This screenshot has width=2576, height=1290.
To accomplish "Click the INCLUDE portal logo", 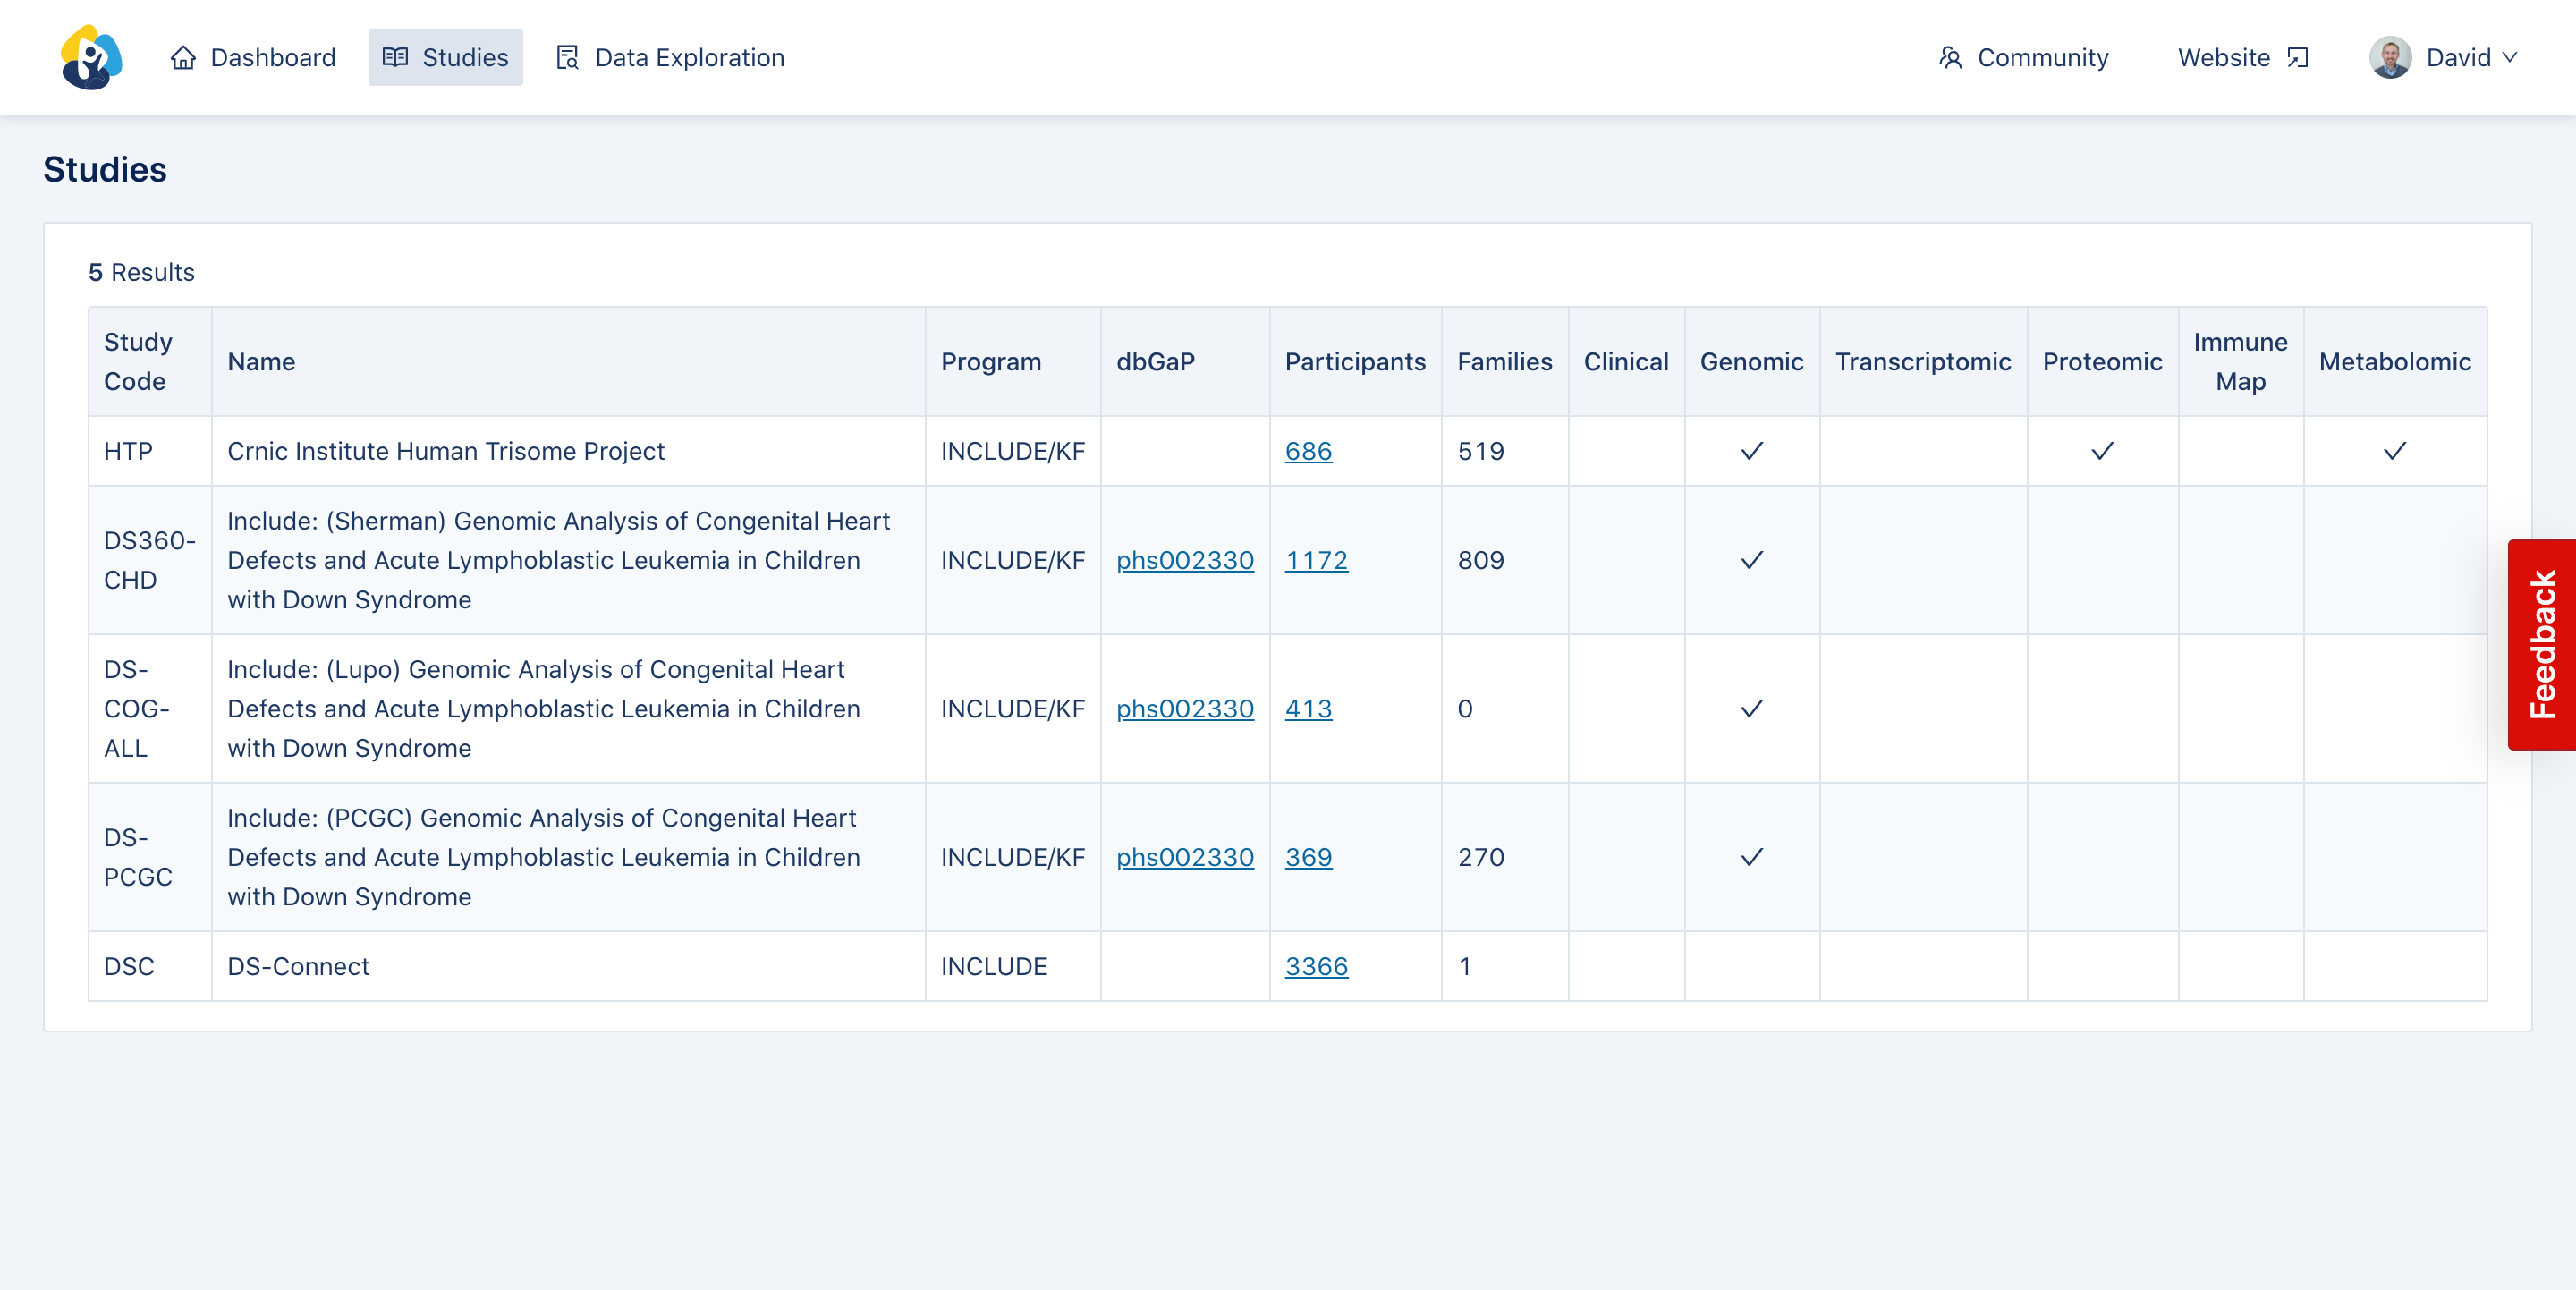I will 91,57.
